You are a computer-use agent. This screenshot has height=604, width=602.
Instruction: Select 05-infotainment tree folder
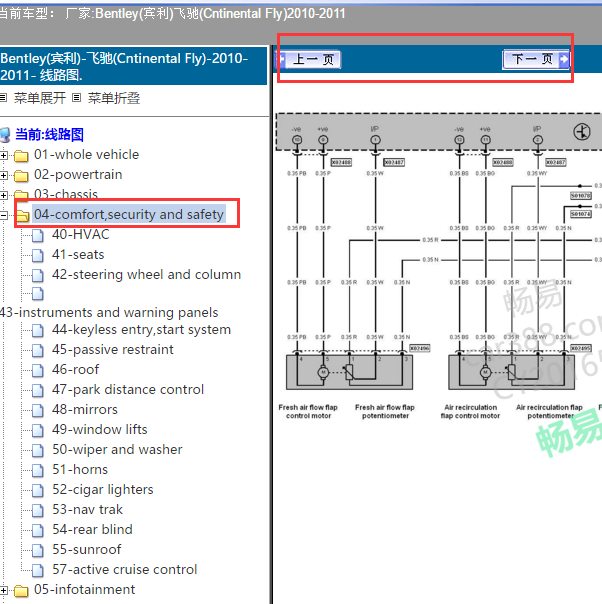click(x=84, y=589)
